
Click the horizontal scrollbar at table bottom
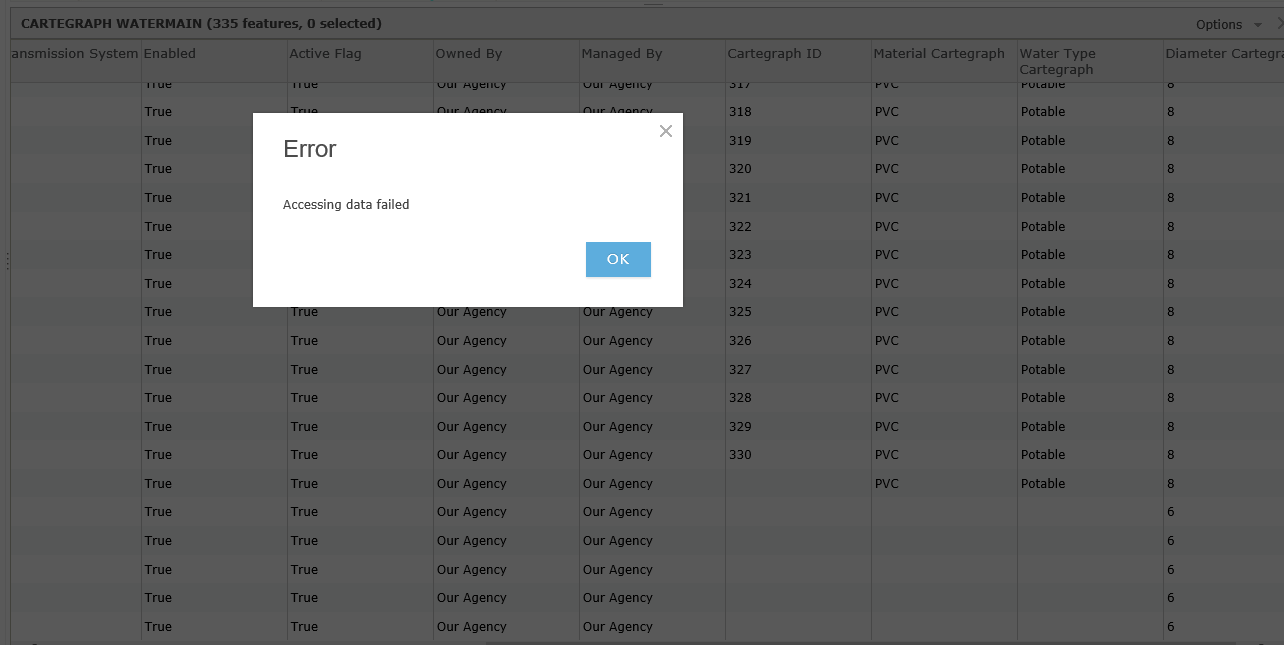click(x=860, y=642)
